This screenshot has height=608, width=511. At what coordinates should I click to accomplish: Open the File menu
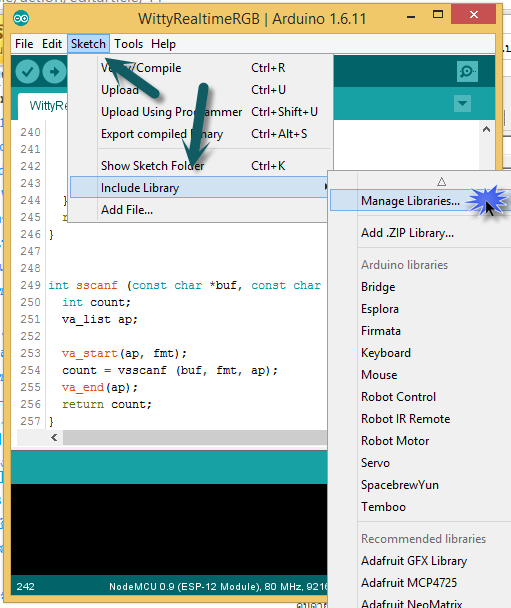pos(24,44)
